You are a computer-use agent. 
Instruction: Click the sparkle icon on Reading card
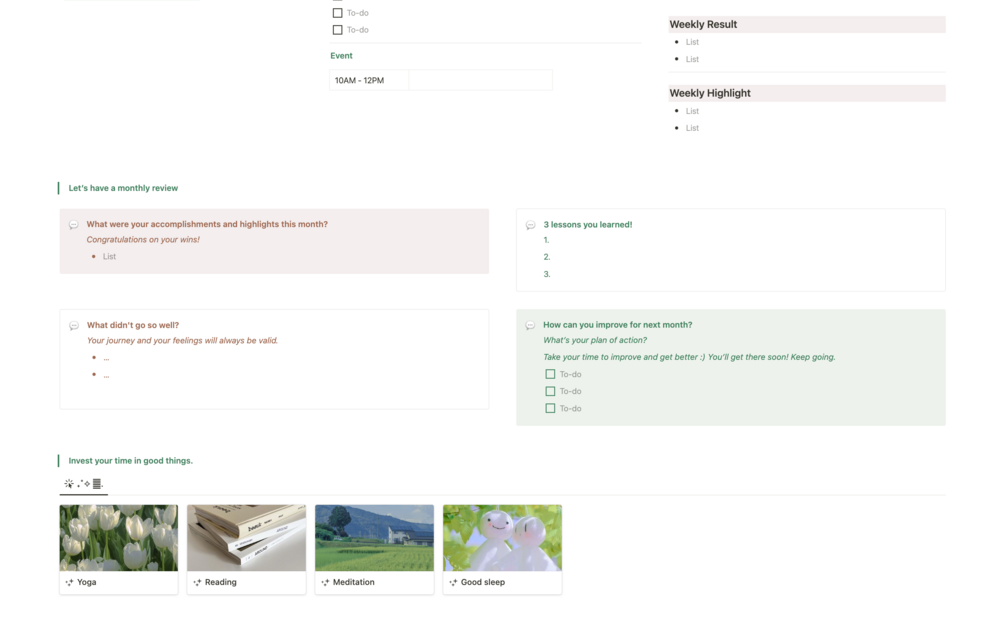[x=197, y=582]
